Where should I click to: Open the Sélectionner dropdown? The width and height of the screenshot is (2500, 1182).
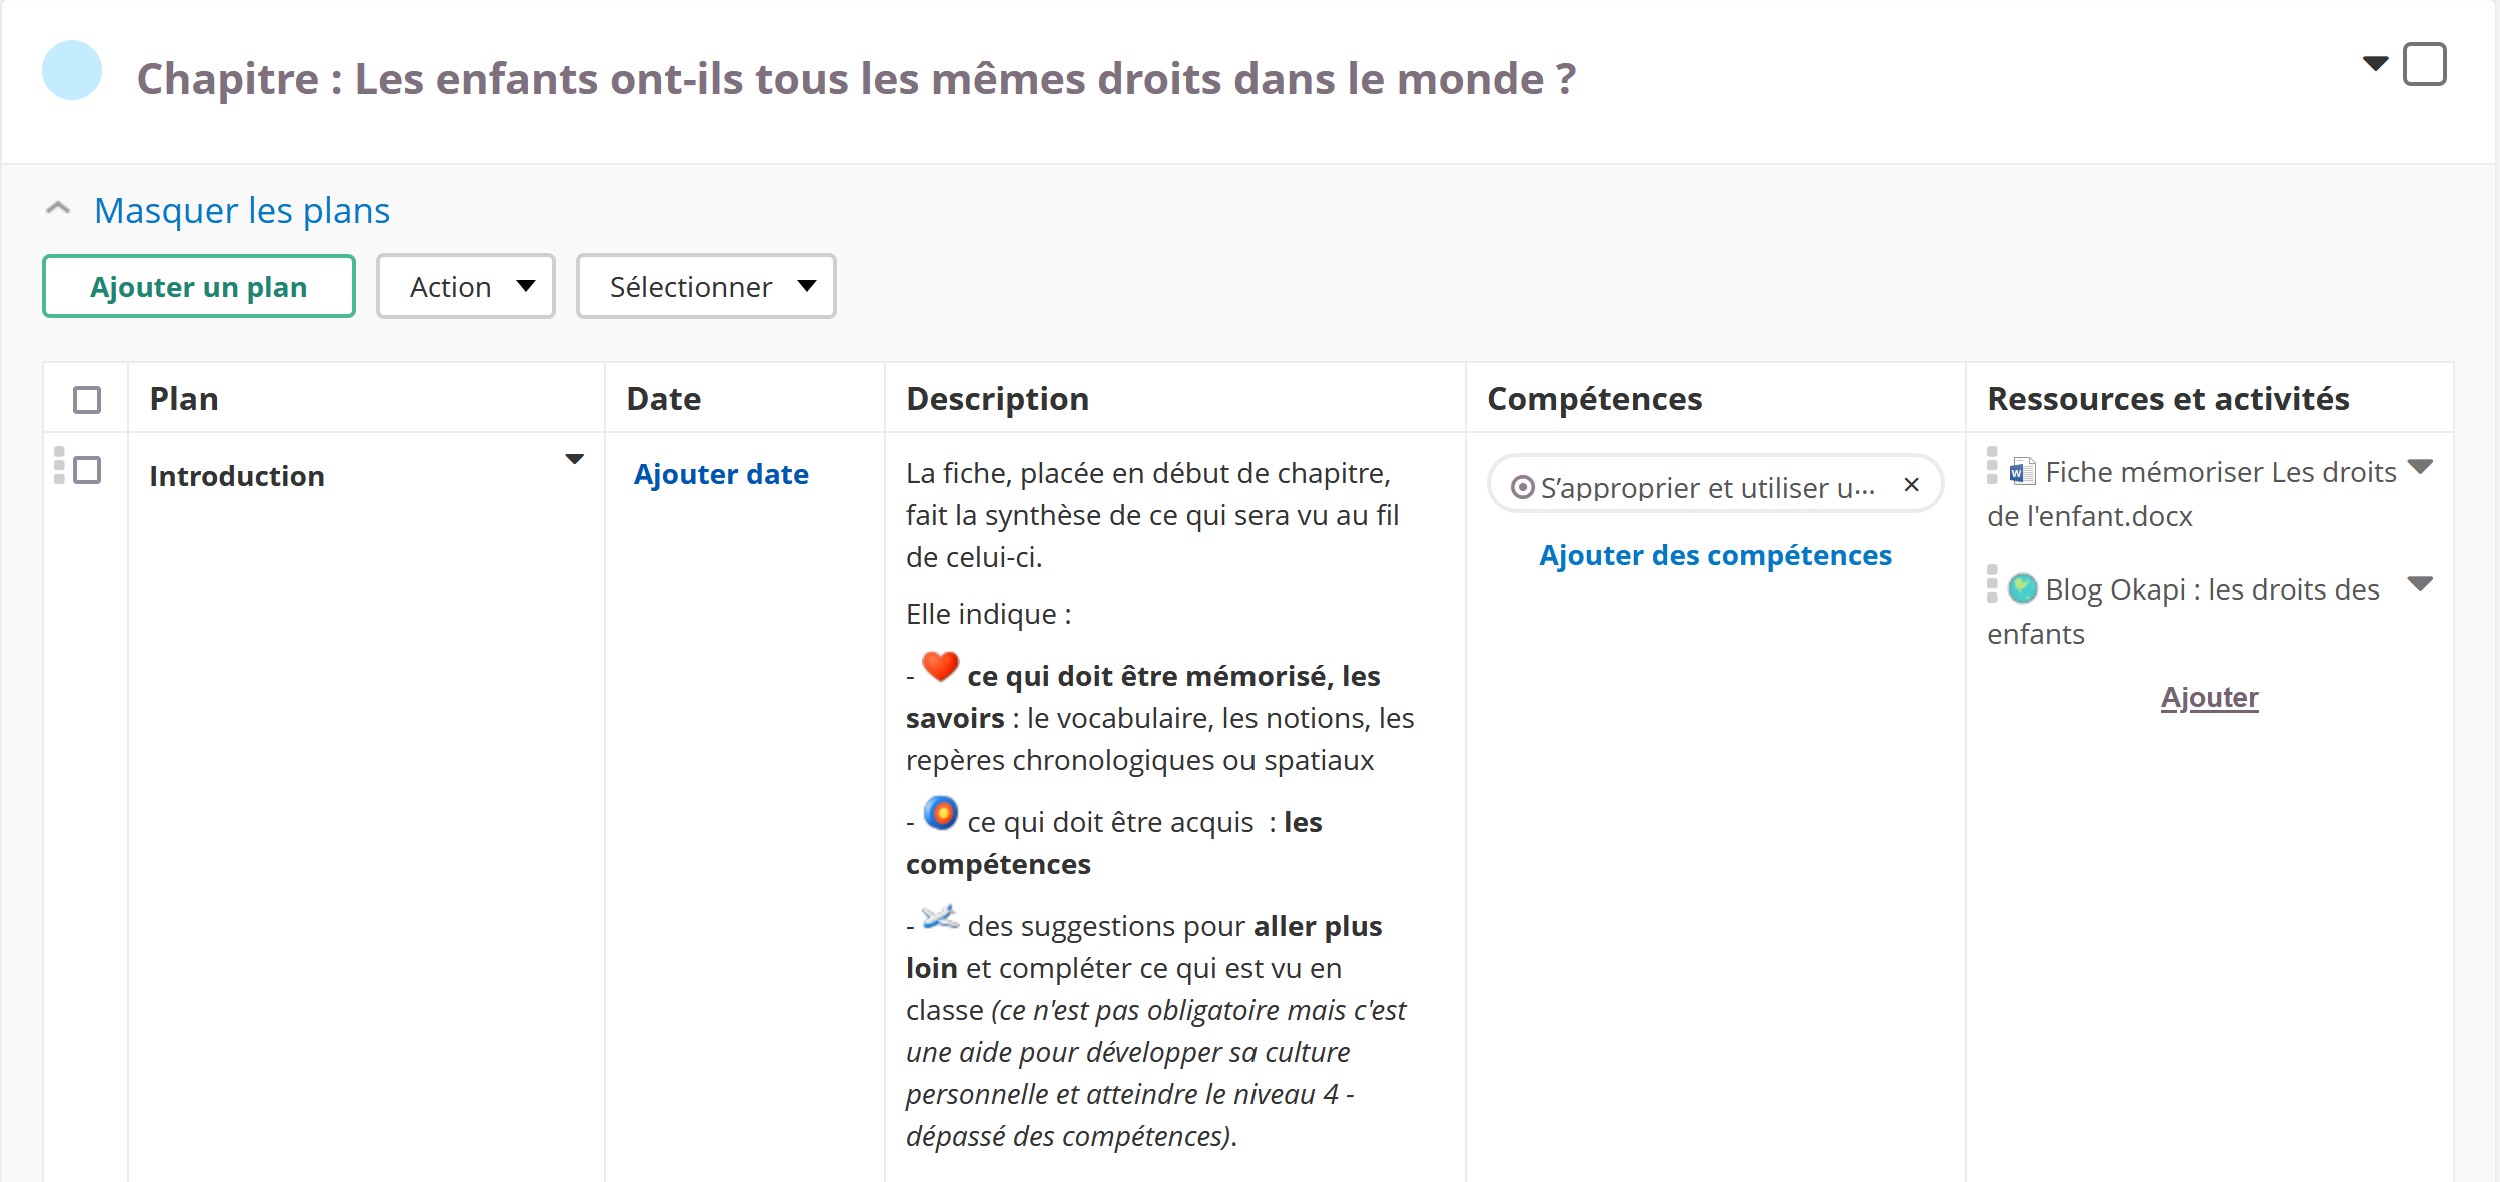[x=706, y=287]
